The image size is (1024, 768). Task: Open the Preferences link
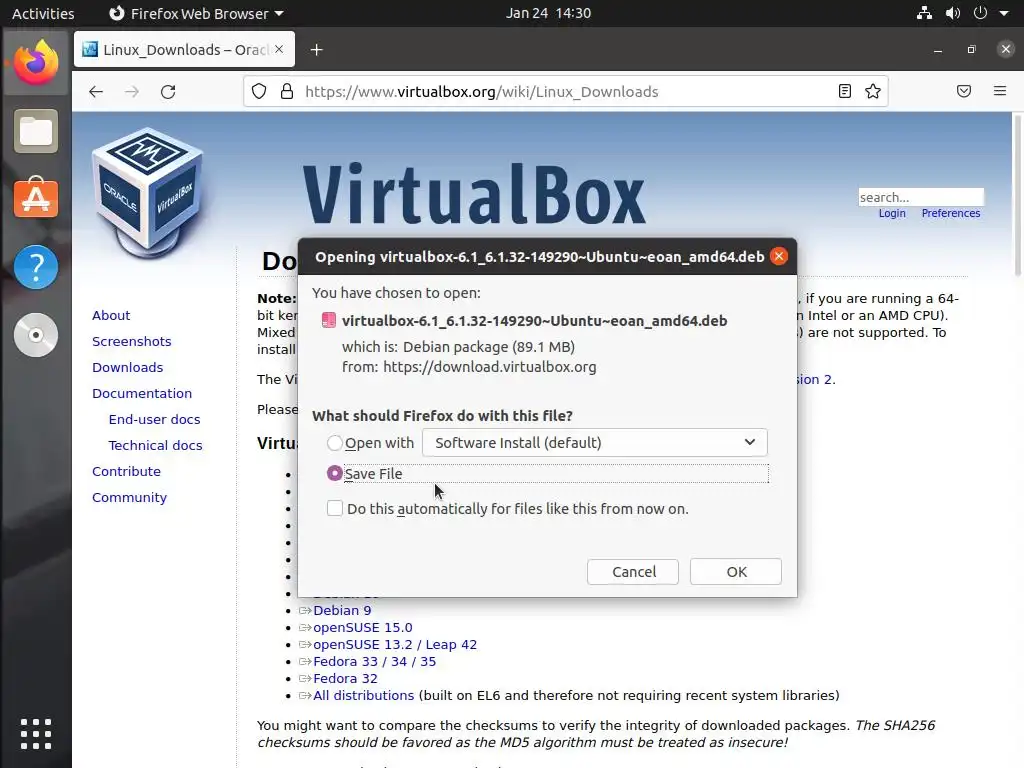coord(950,214)
